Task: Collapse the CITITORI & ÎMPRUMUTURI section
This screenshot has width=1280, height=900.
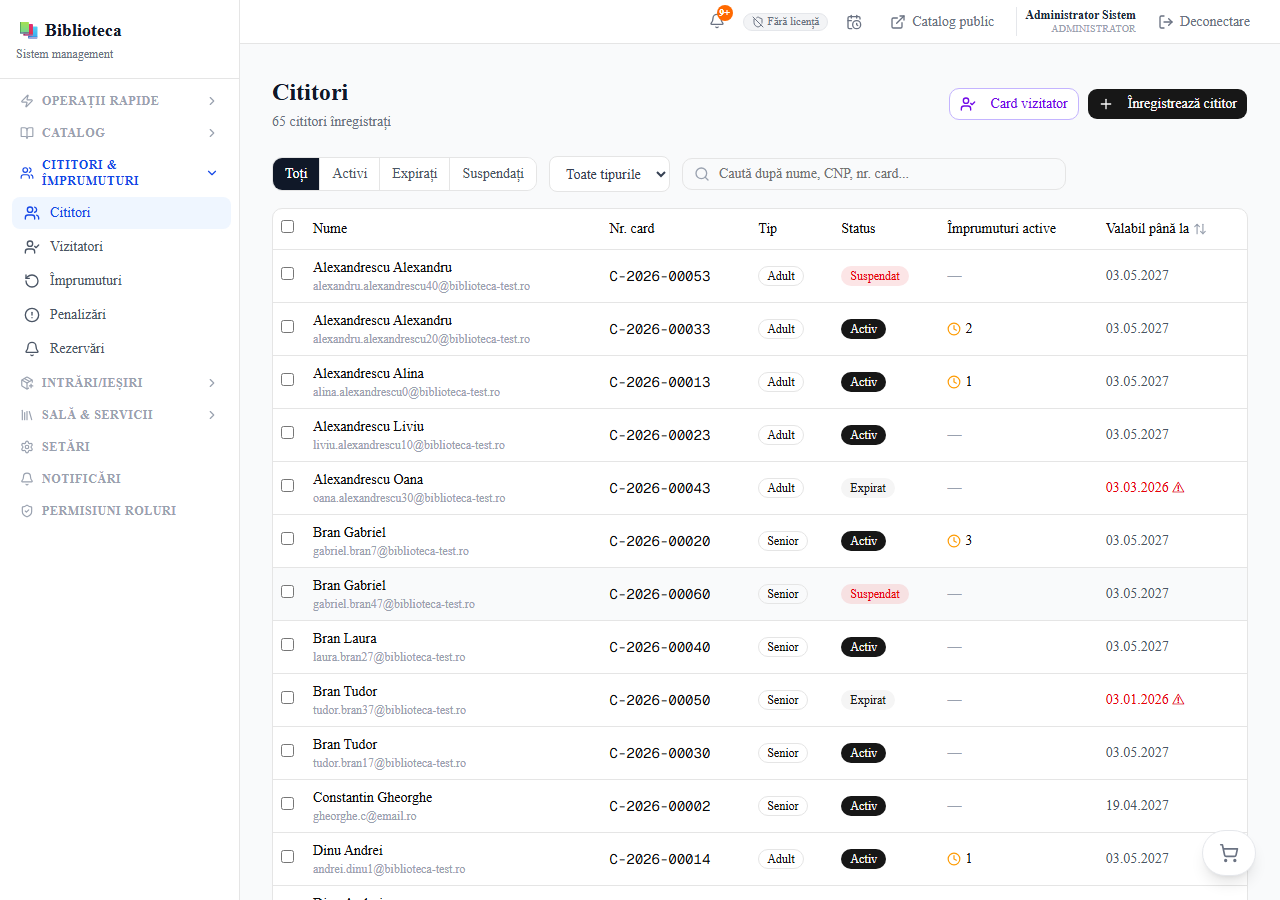Action: pos(119,173)
